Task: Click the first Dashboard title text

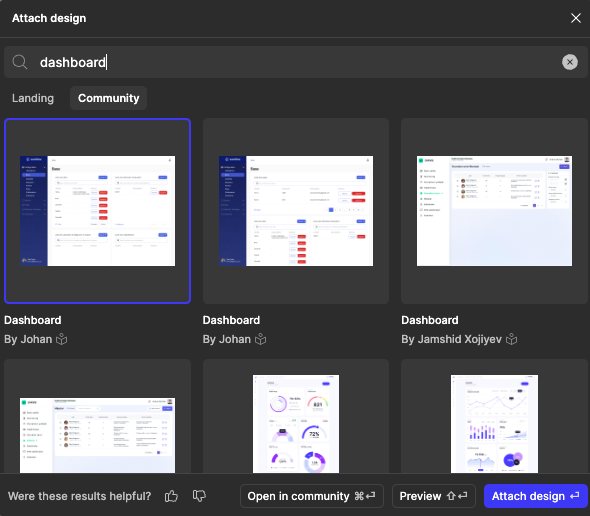Action: [33, 320]
